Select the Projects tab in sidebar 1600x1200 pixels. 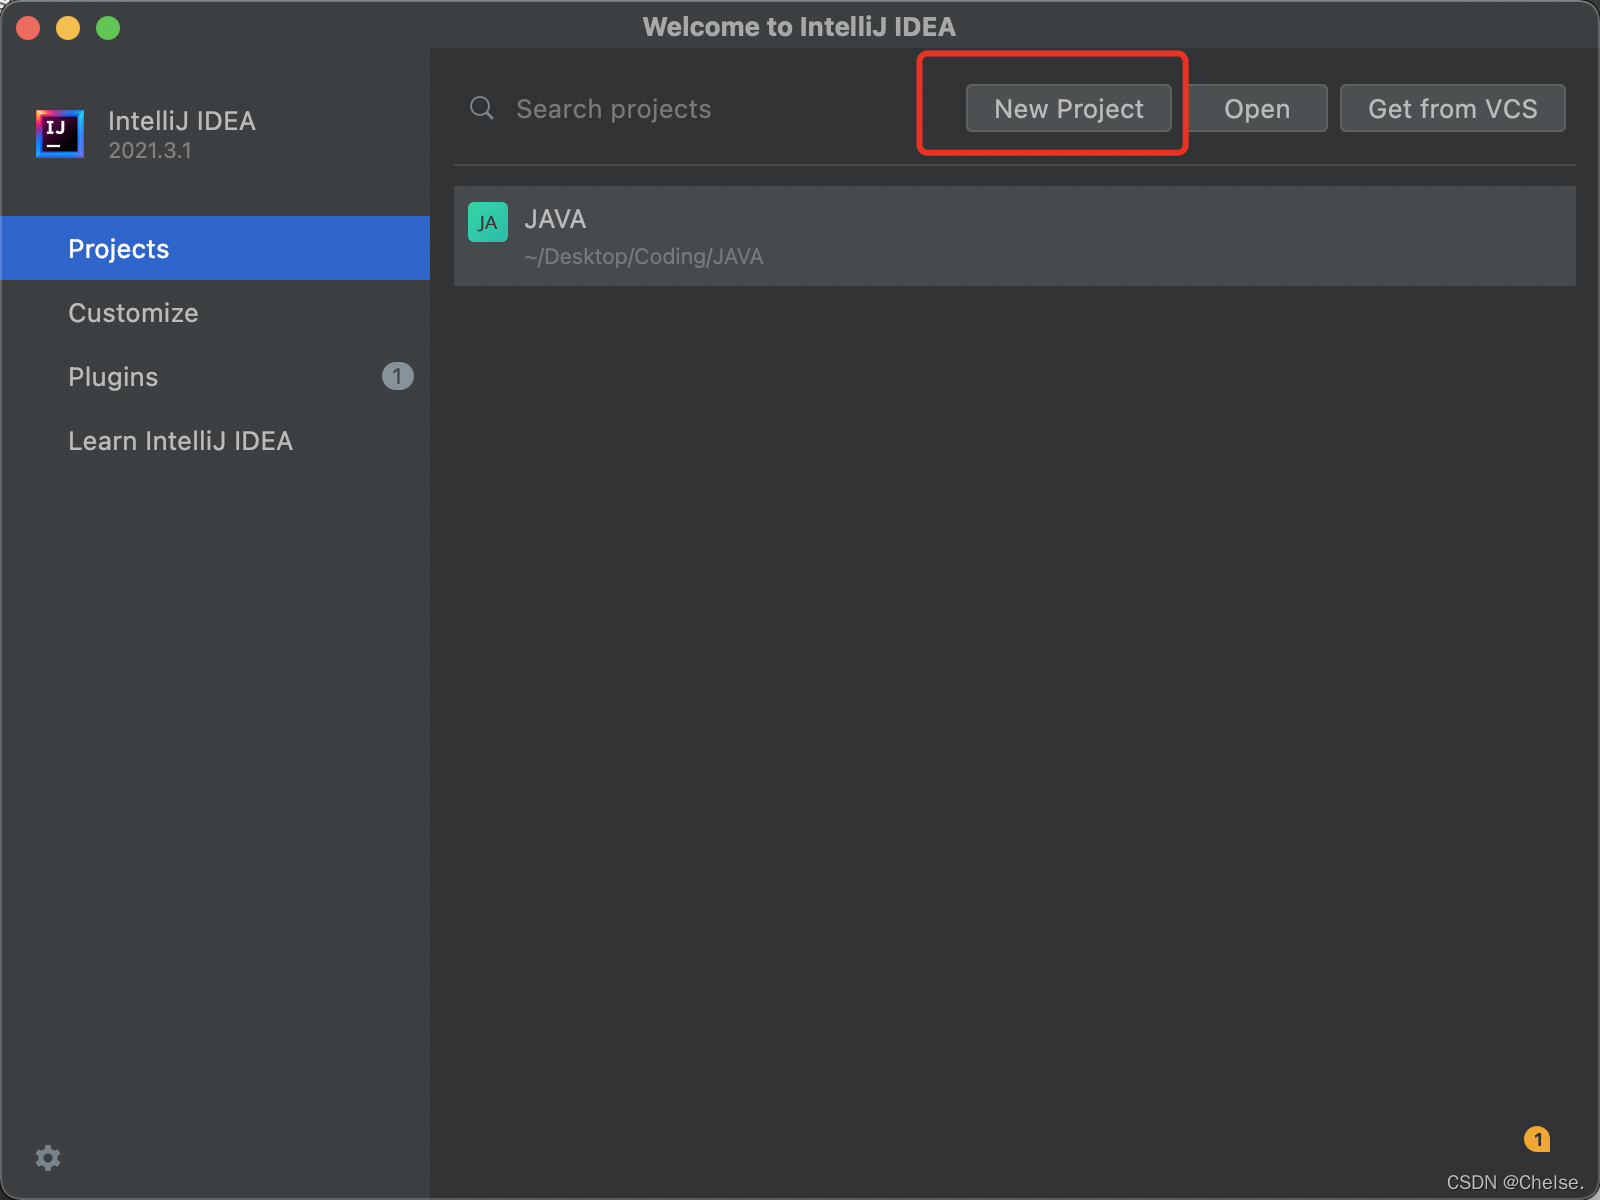[x=215, y=248]
